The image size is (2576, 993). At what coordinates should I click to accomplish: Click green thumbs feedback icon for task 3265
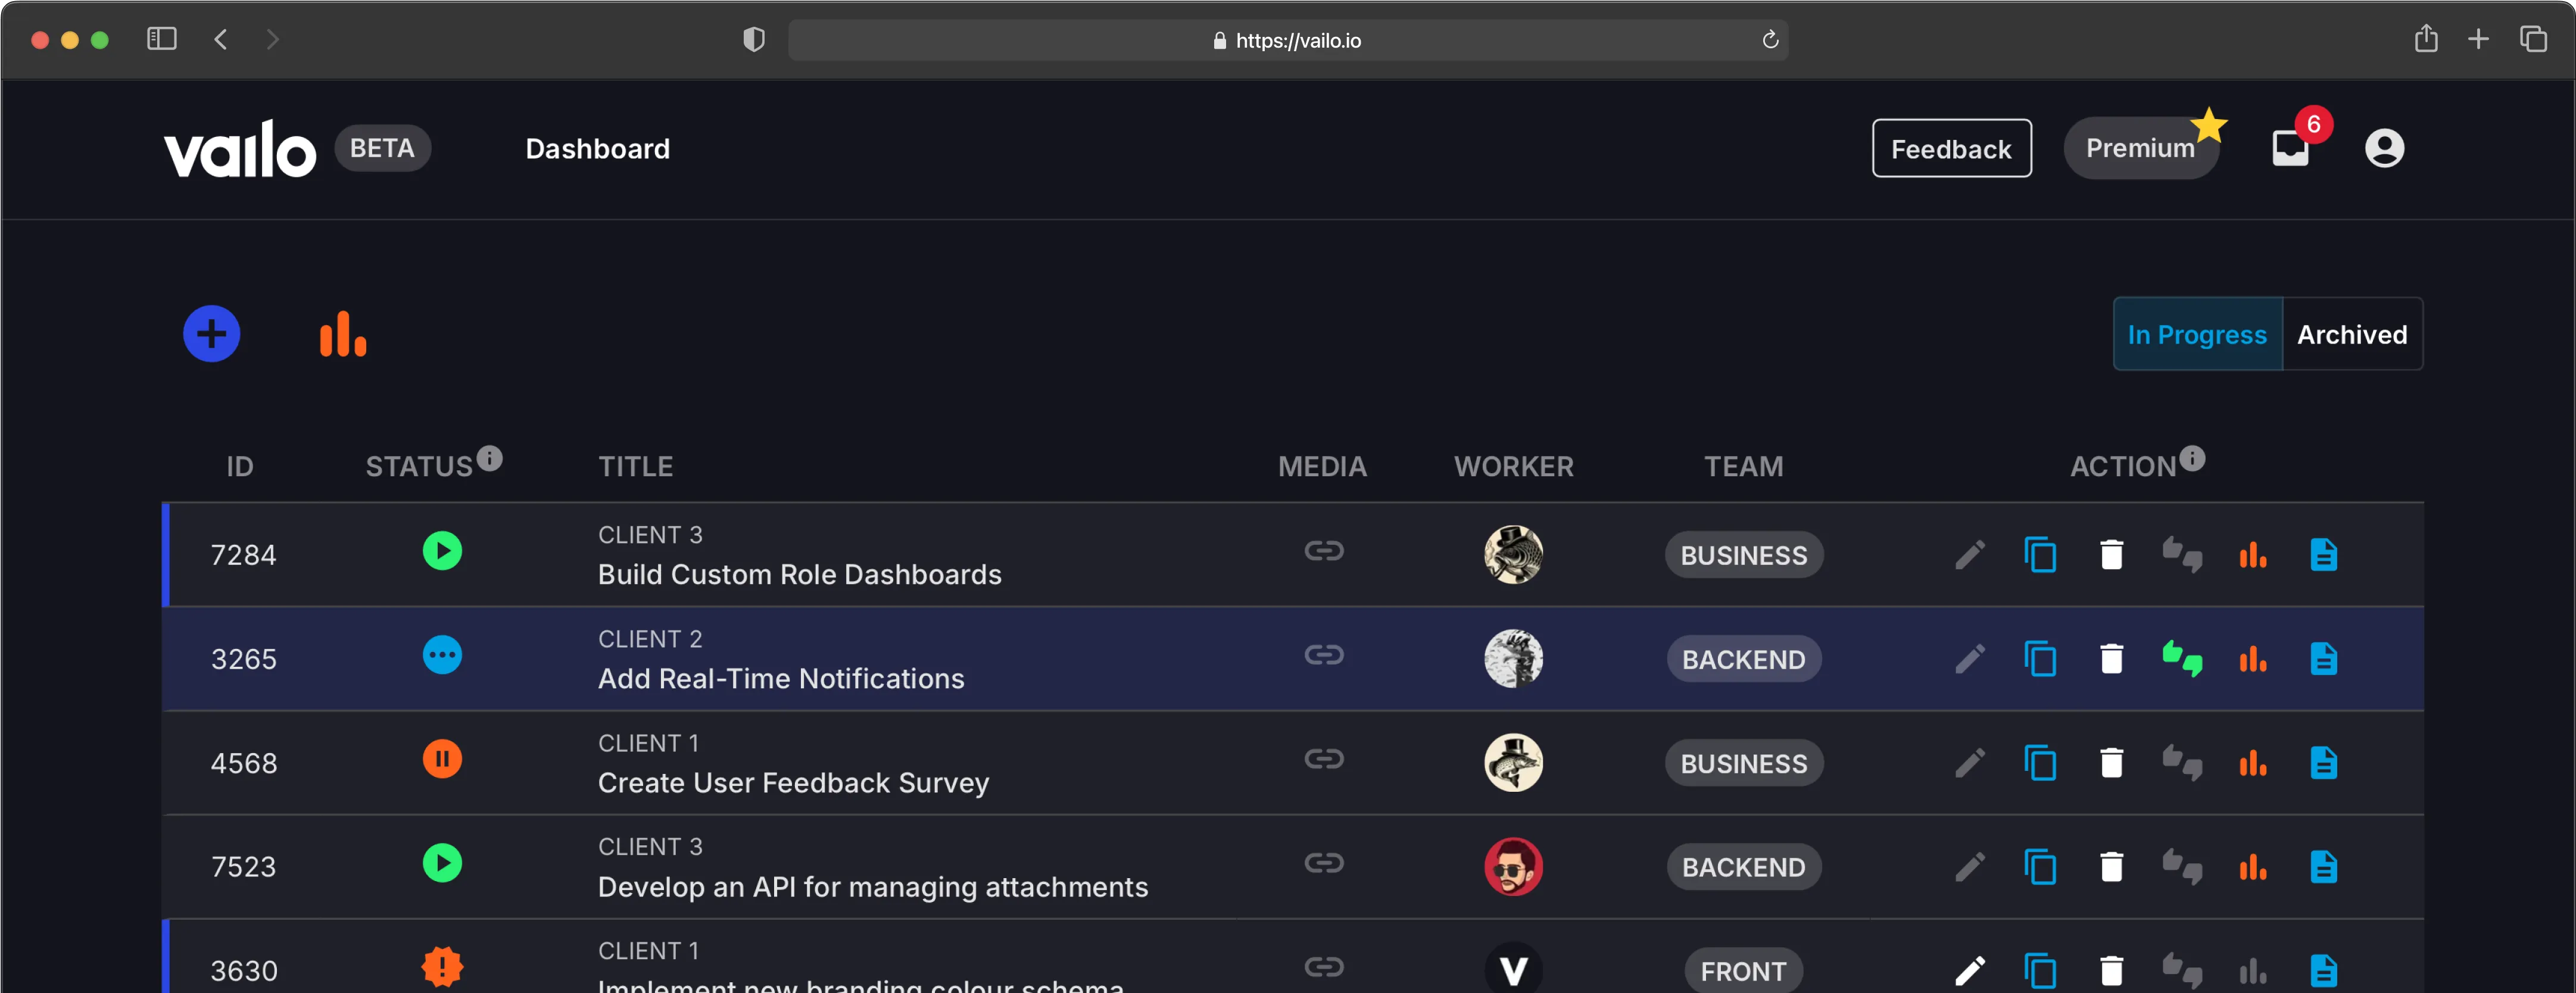2182,659
